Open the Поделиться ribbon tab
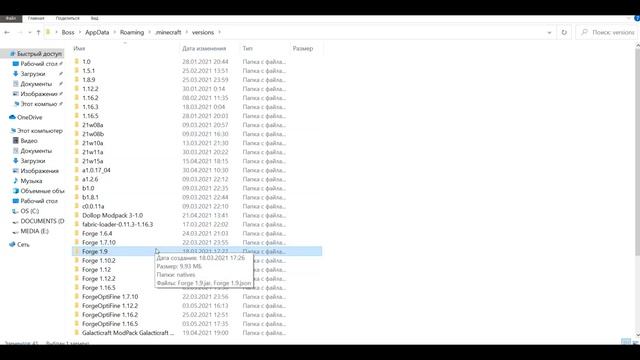This screenshot has height=360, width=640. [x=67, y=18]
